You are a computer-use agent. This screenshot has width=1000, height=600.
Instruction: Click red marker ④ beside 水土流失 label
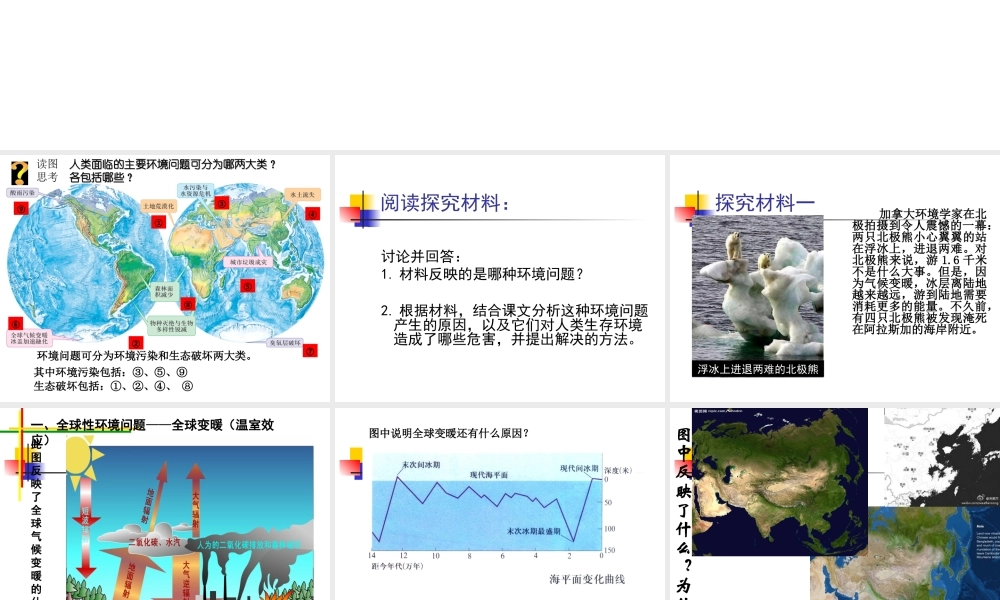tap(312, 212)
